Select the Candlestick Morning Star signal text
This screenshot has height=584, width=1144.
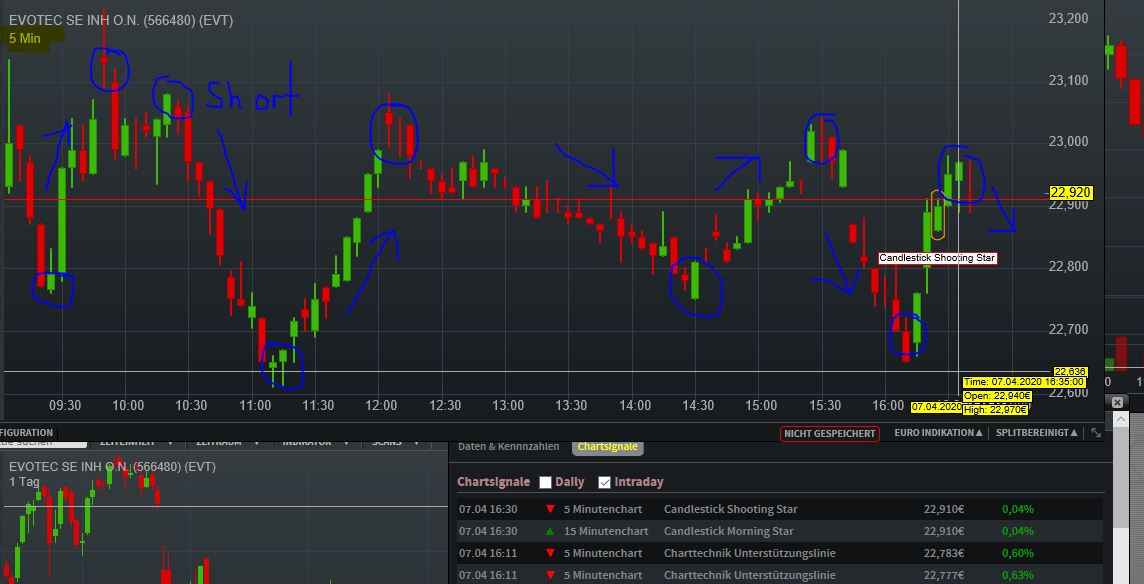pyautogui.click(x=728, y=531)
